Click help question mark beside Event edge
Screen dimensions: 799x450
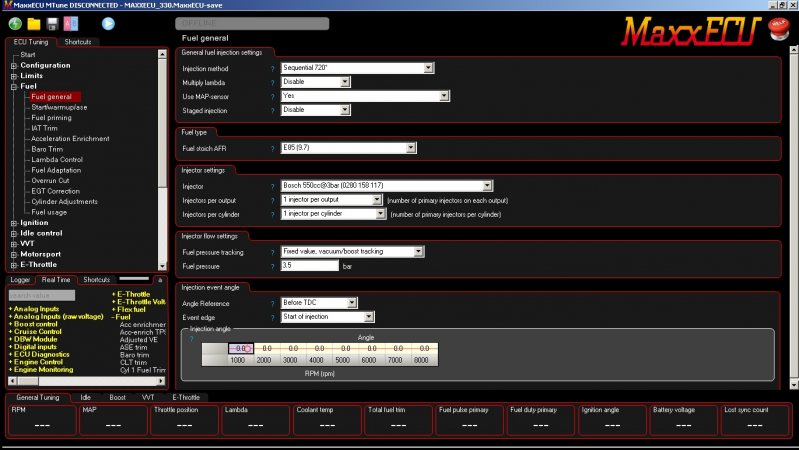click(273, 317)
